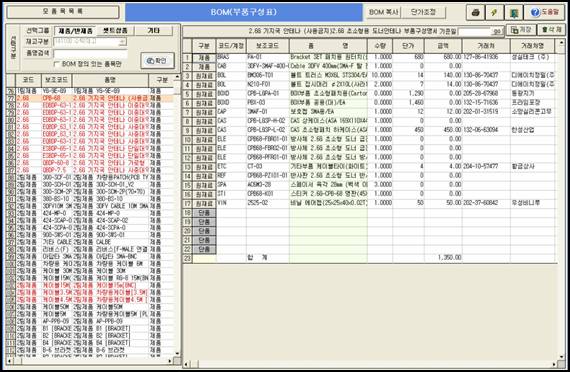
Task: Click sub-code cell 'SMAF-01' in BOM row 7
Action: 268,112
